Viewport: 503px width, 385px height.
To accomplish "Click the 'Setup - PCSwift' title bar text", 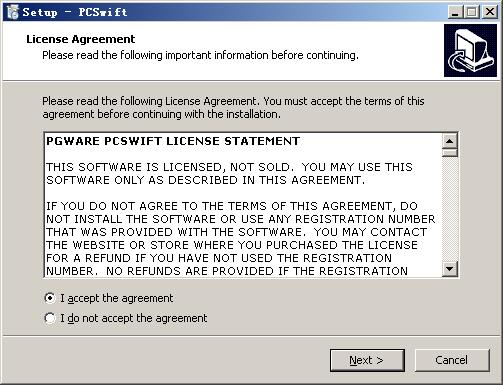I will pos(75,12).
